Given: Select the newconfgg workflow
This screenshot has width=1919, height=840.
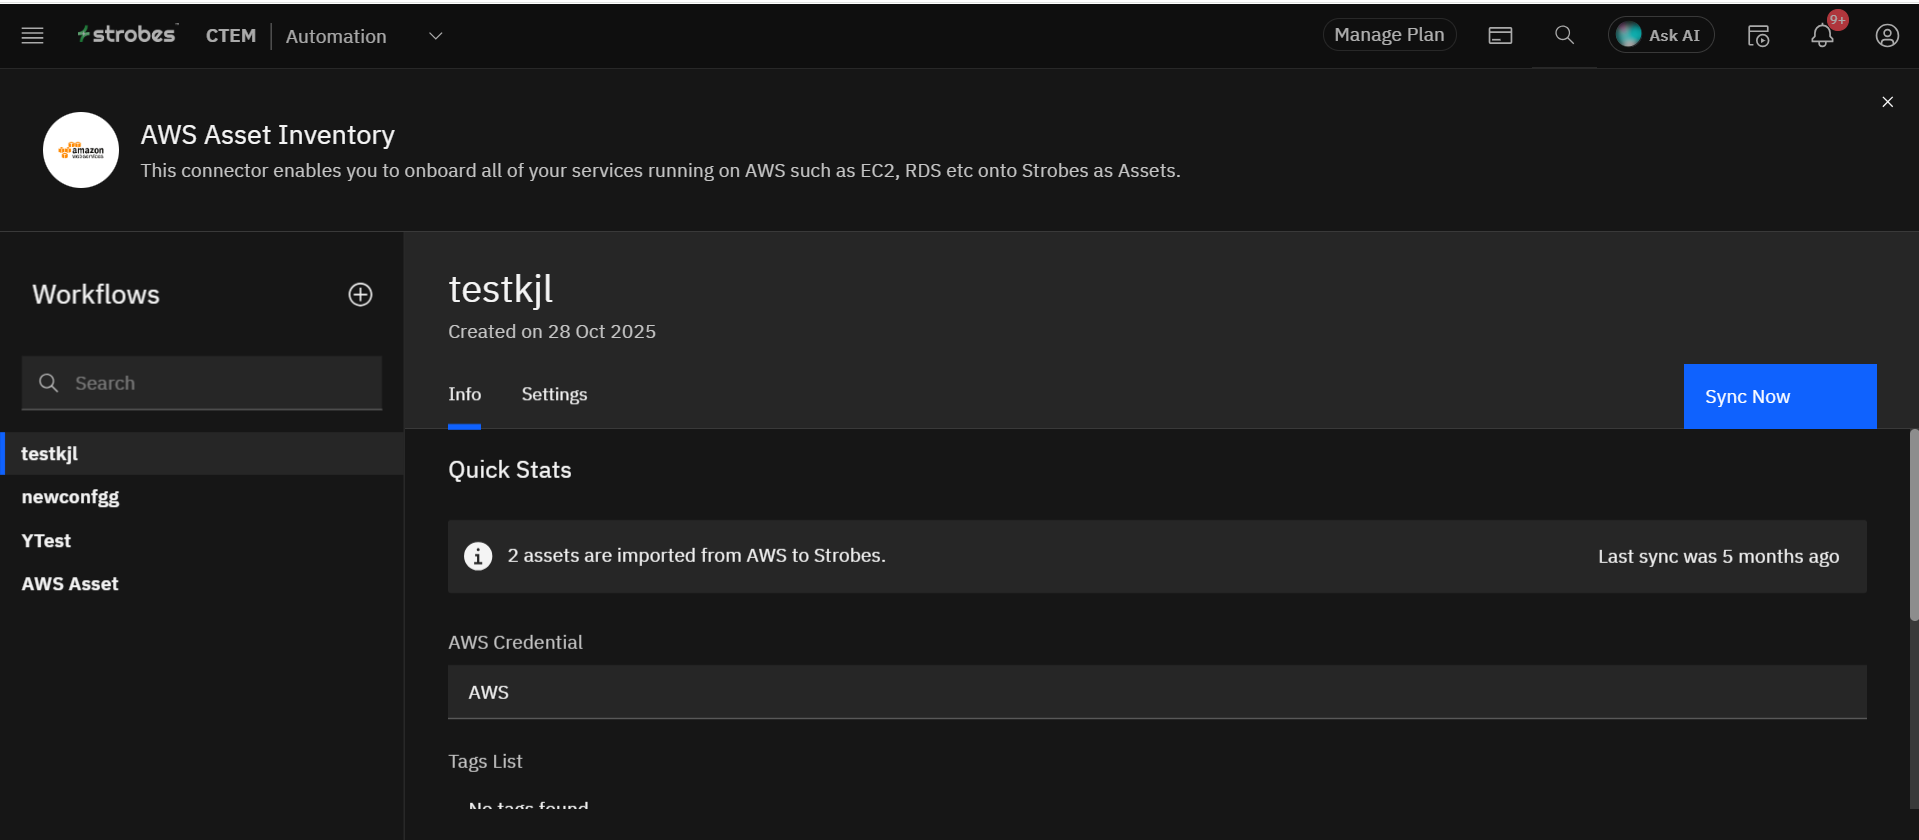Looking at the screenshot, I should pos(70,497).
